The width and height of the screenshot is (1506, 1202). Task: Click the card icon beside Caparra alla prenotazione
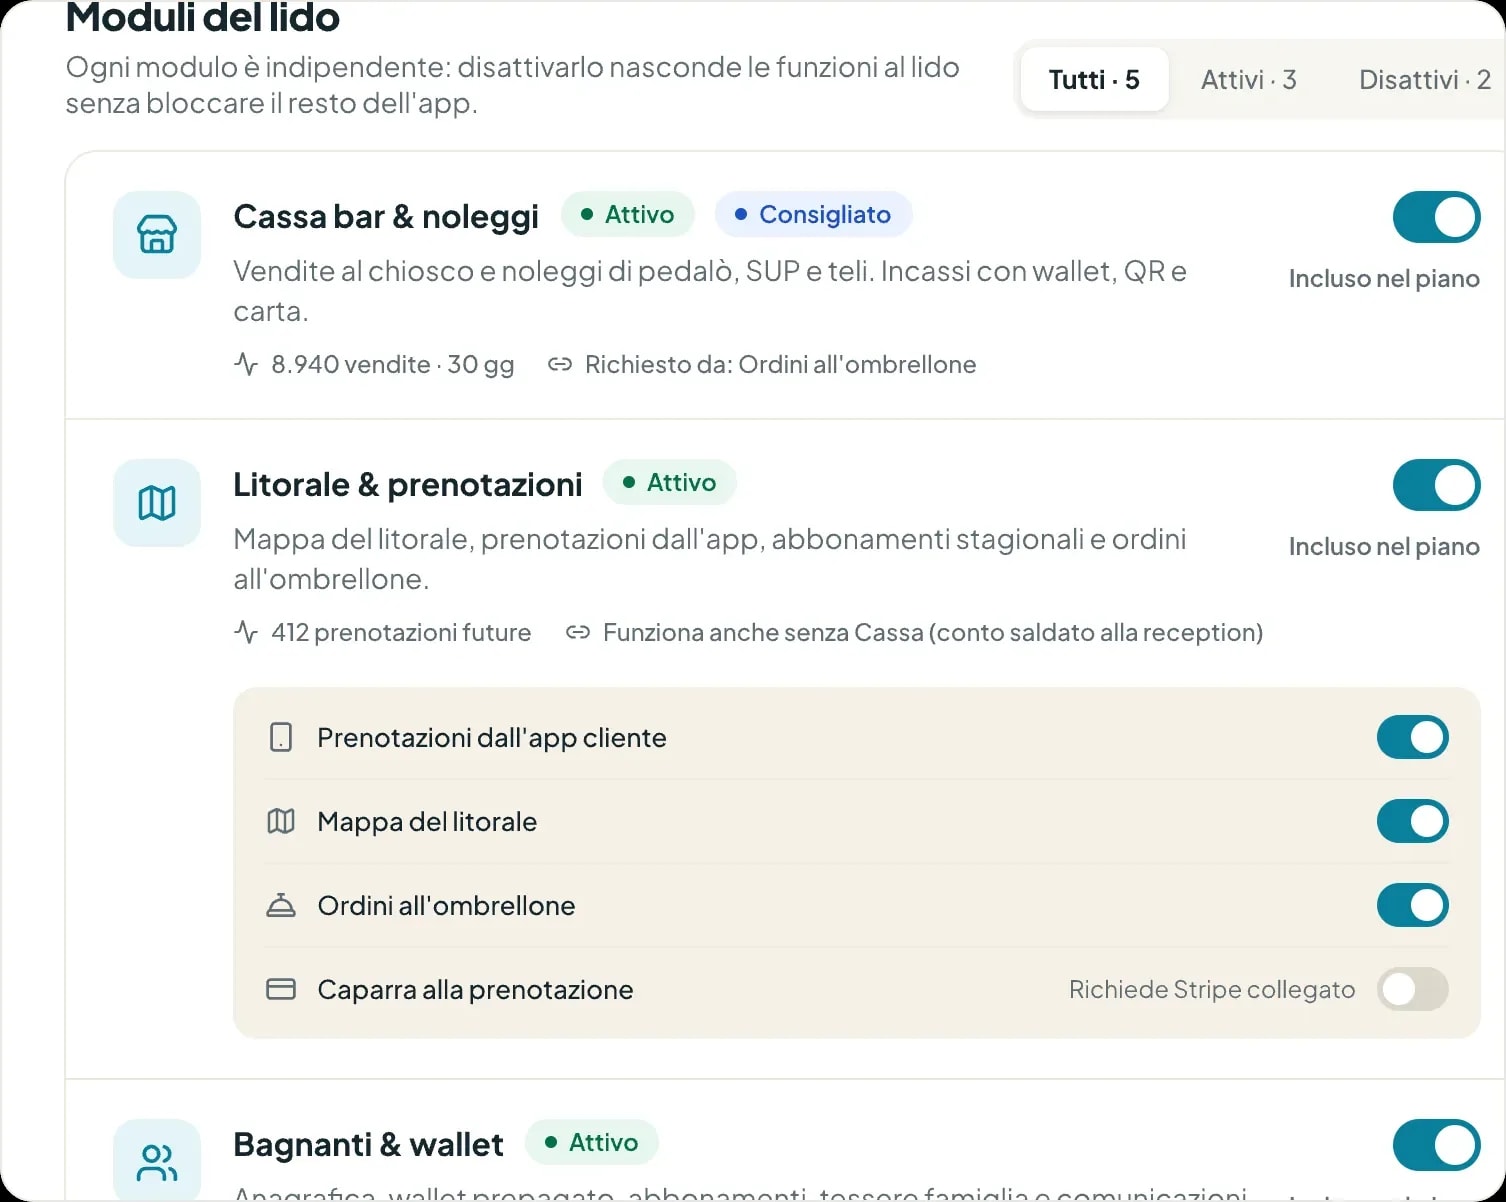pyautogui.click(x=281, y=990)
